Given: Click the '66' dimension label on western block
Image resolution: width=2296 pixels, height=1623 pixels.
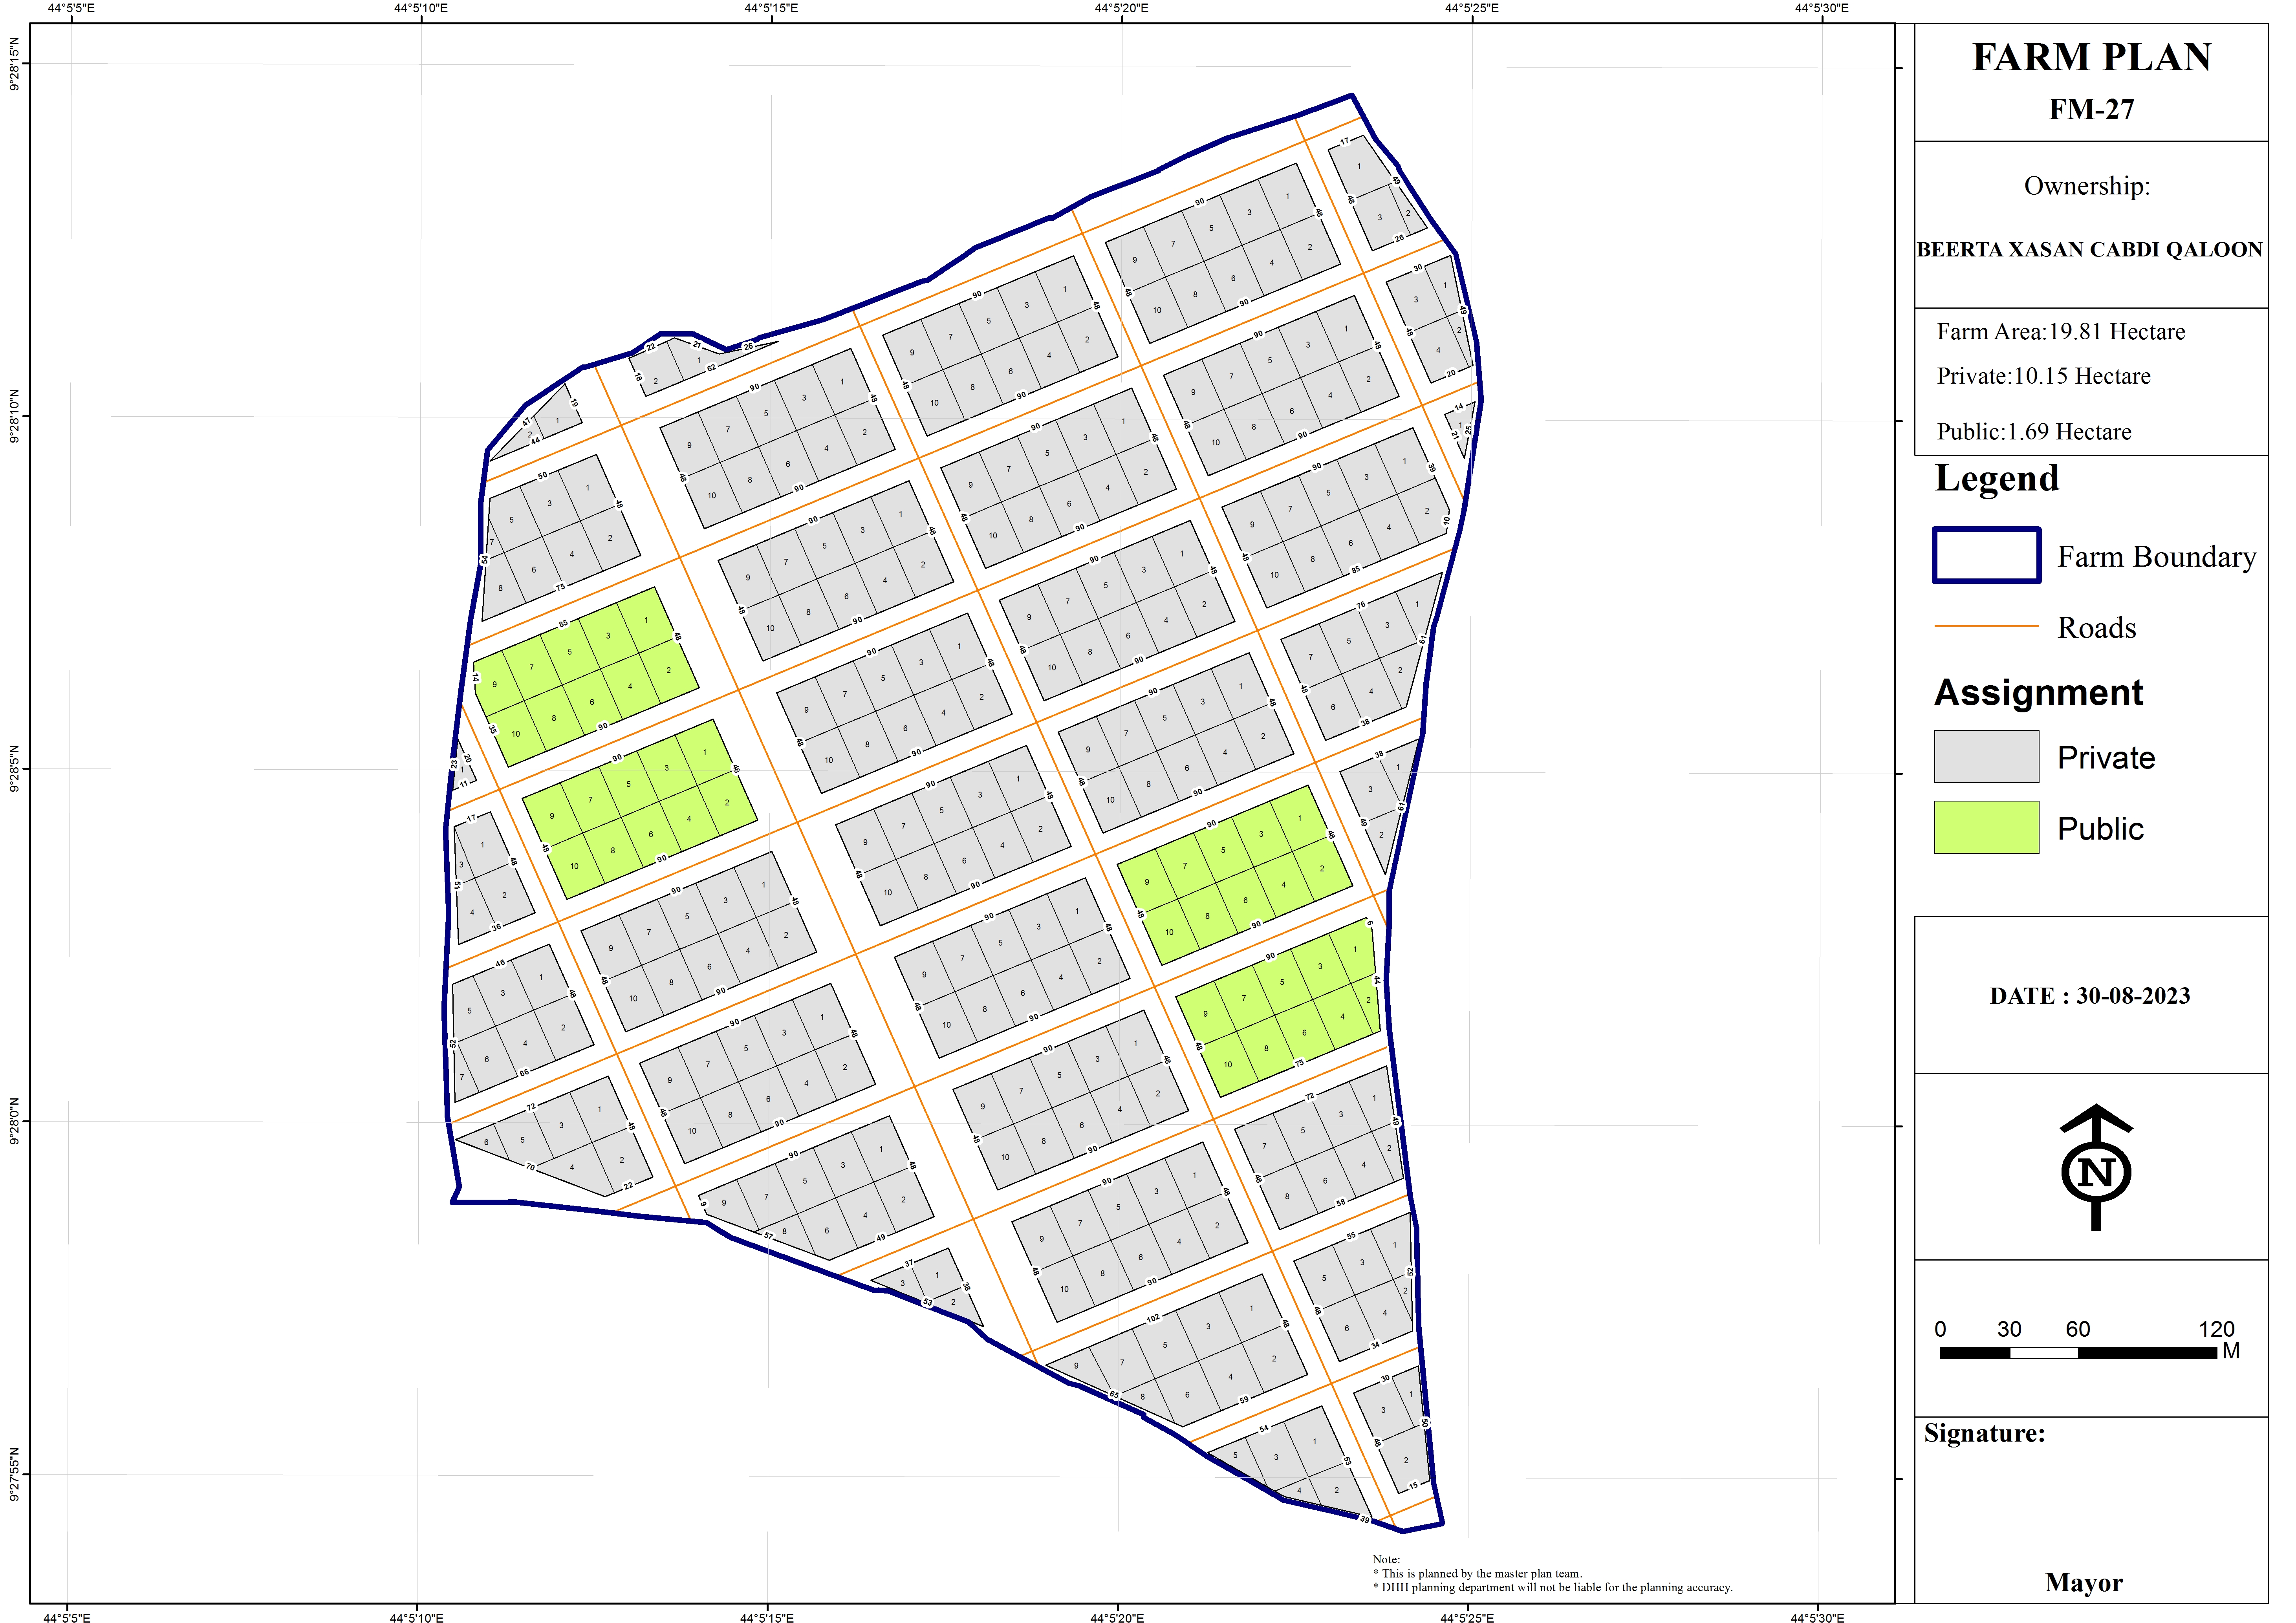Looking at the screenshot, I should point(524,1073).
